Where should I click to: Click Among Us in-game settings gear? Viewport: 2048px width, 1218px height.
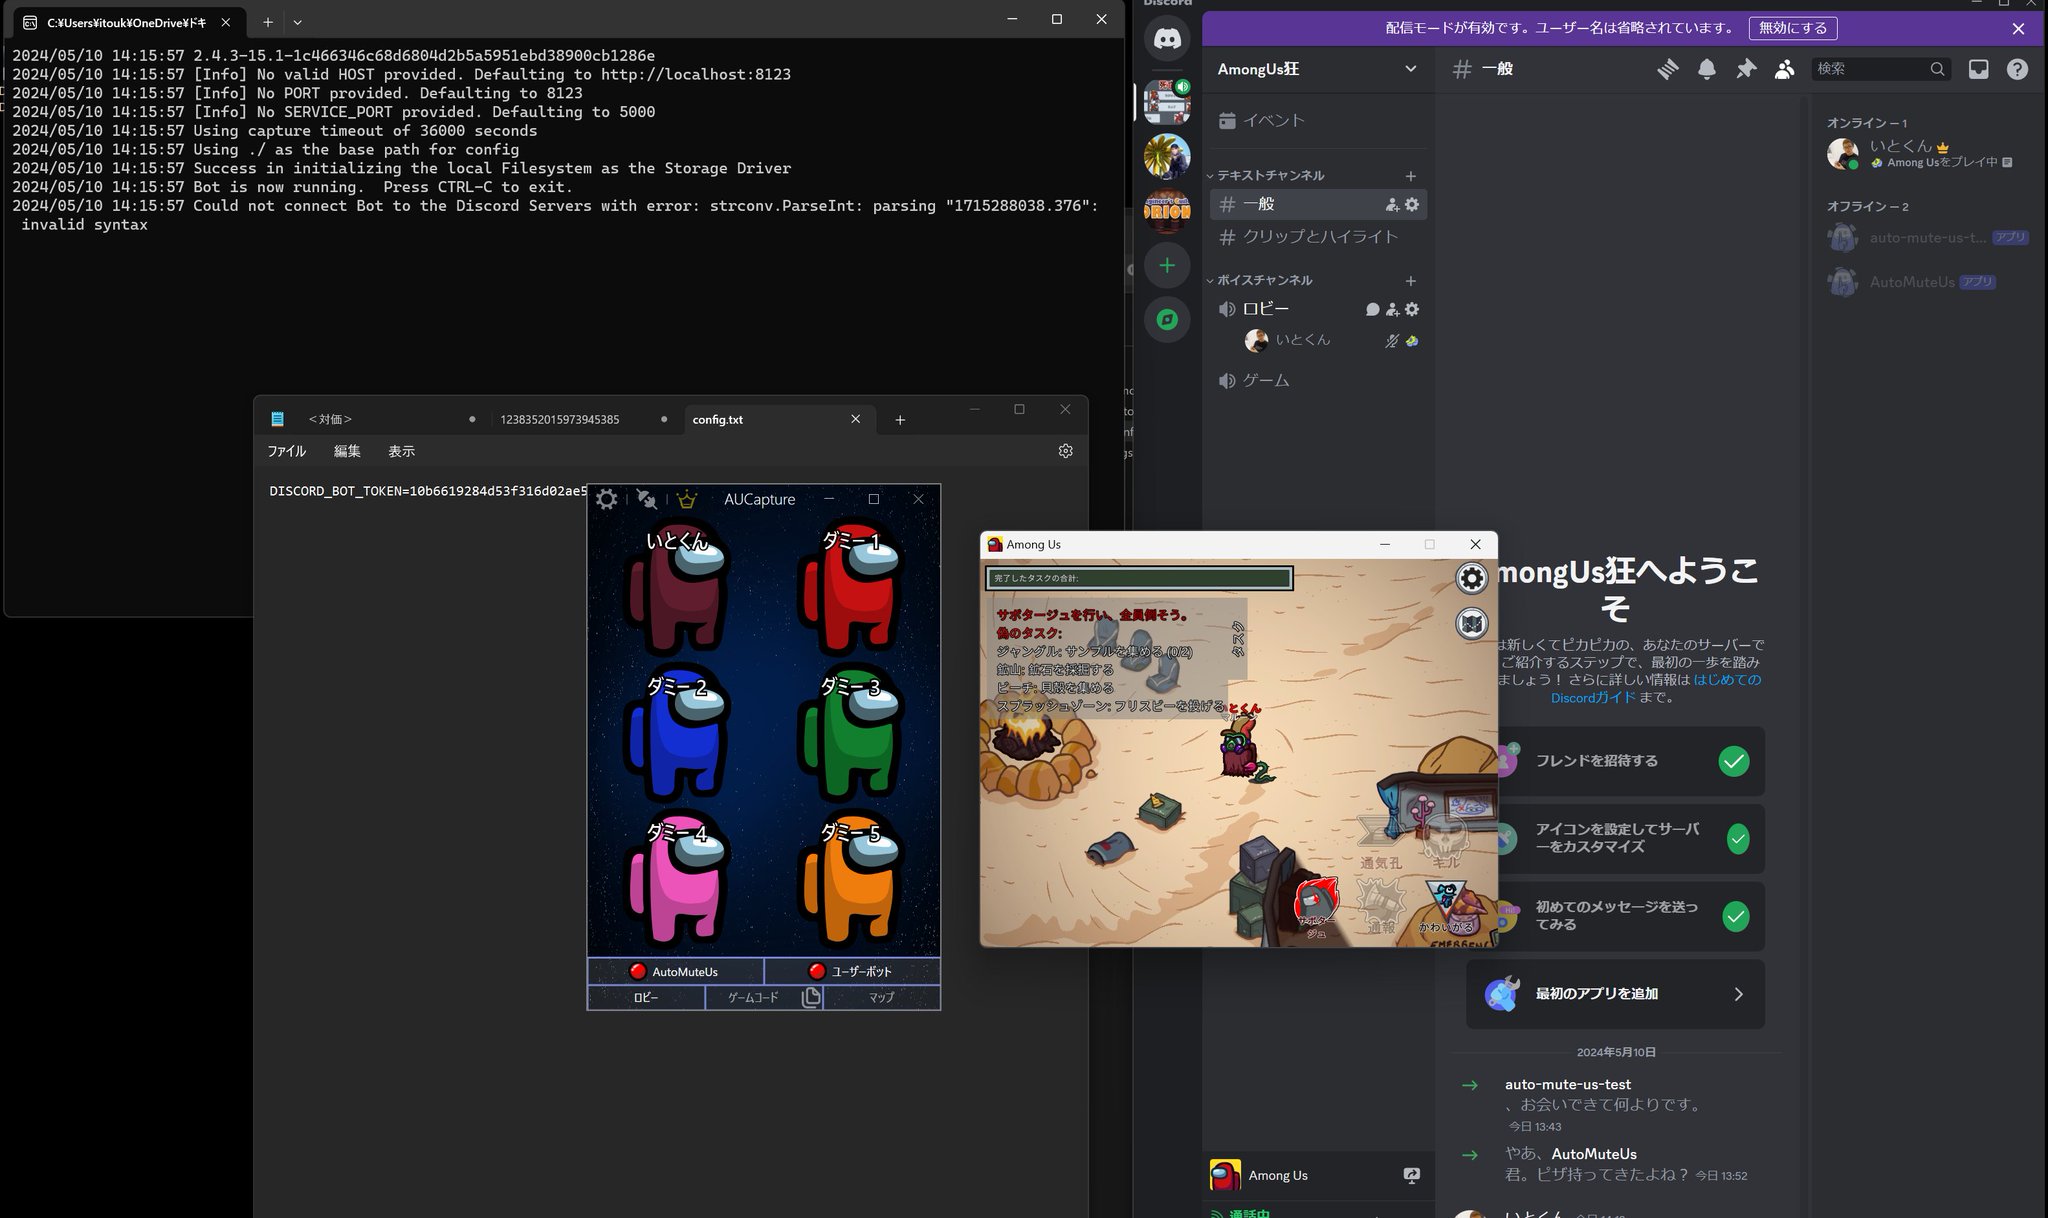(x=1471, y=578)
